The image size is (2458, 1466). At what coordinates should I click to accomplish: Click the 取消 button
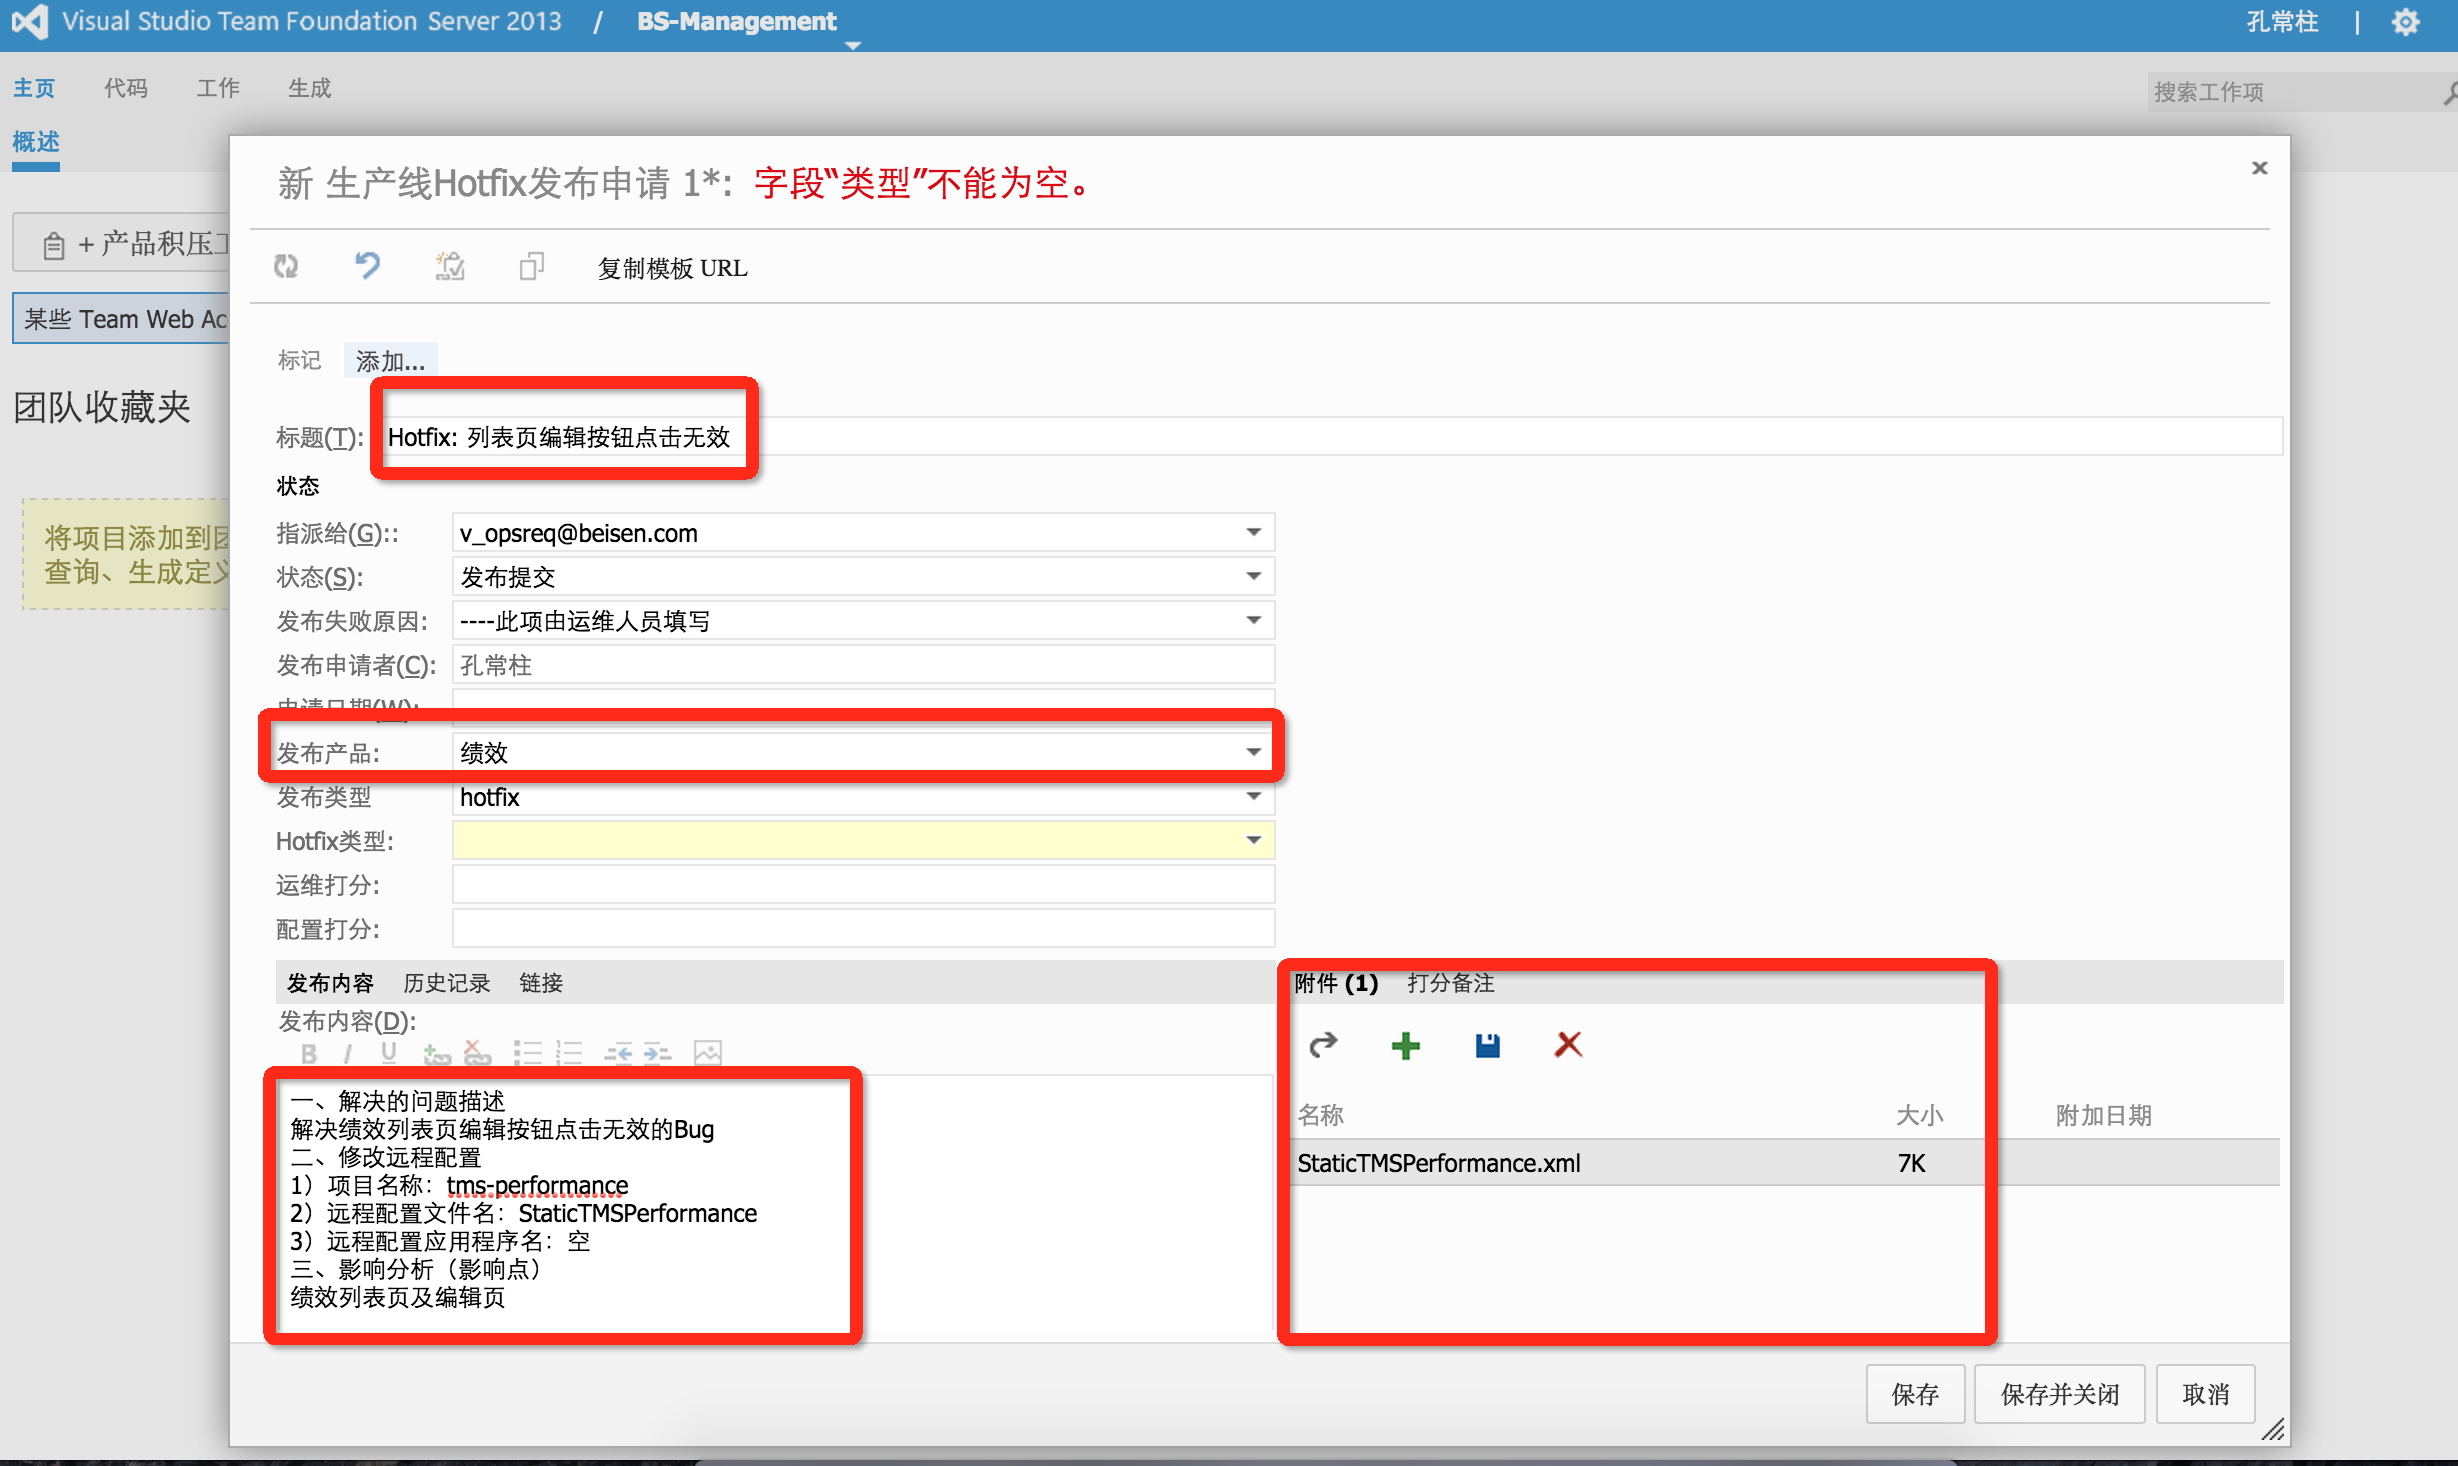2205,1394
